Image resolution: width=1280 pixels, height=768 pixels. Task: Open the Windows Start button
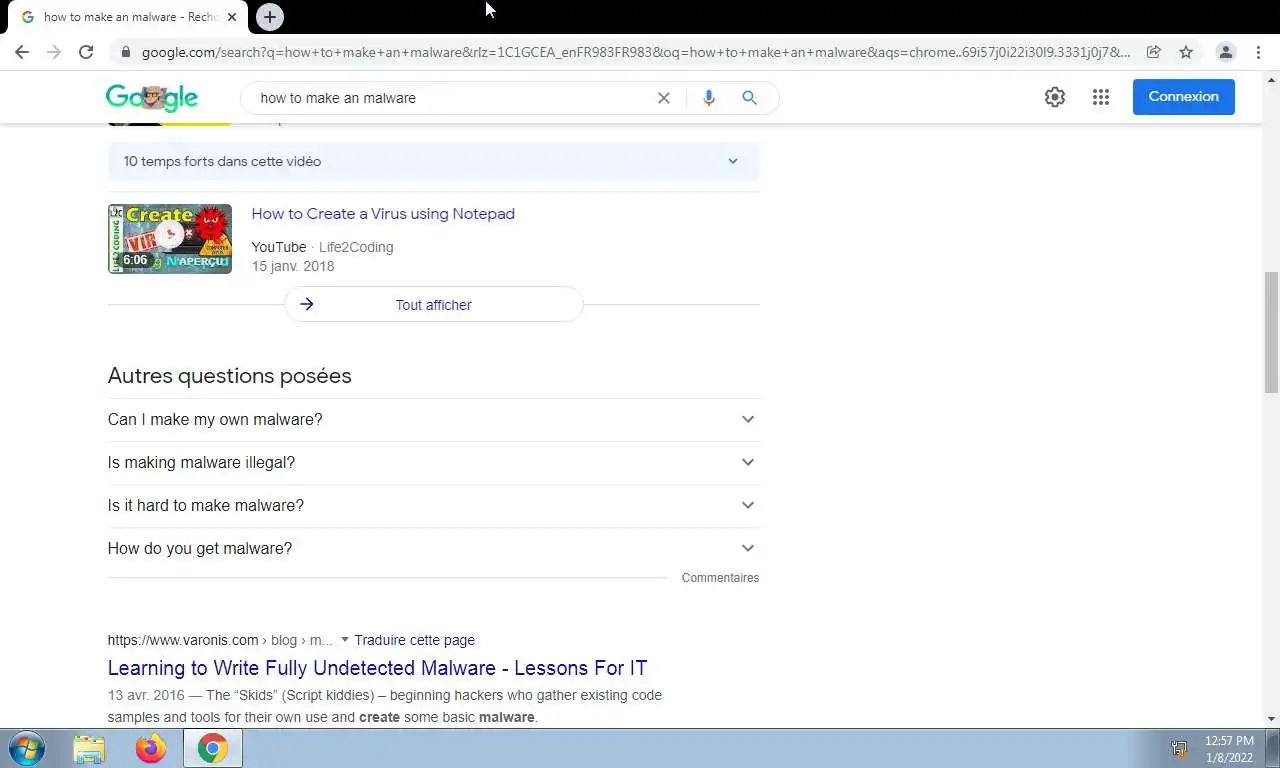[x=27, y=748]
